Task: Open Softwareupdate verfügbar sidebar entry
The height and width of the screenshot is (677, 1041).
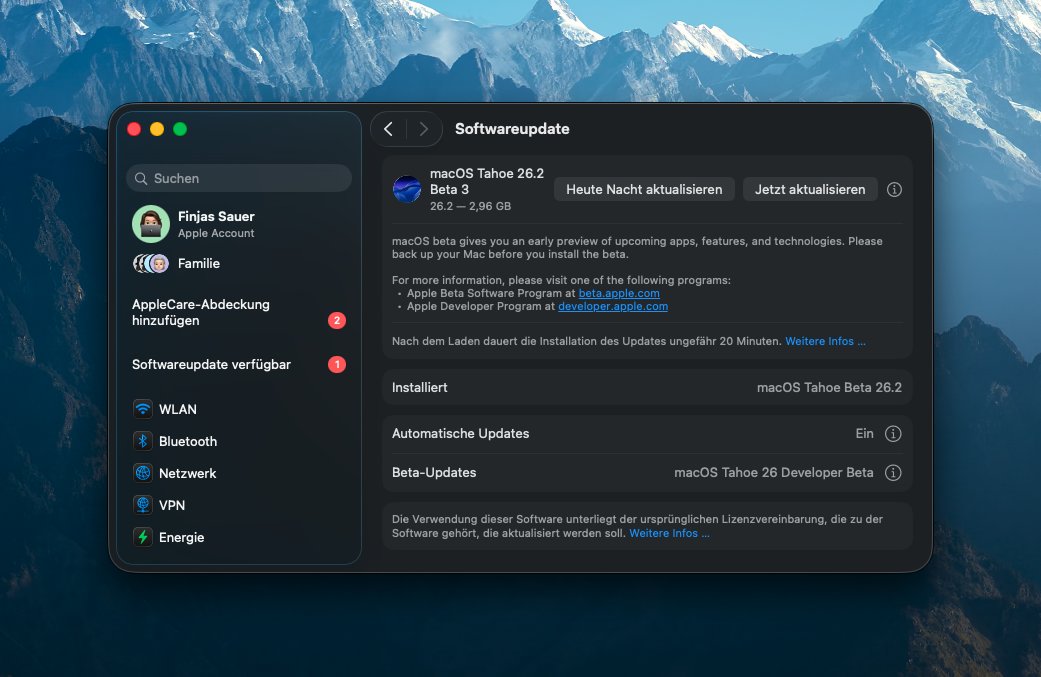Action: (x=239, y=364)
